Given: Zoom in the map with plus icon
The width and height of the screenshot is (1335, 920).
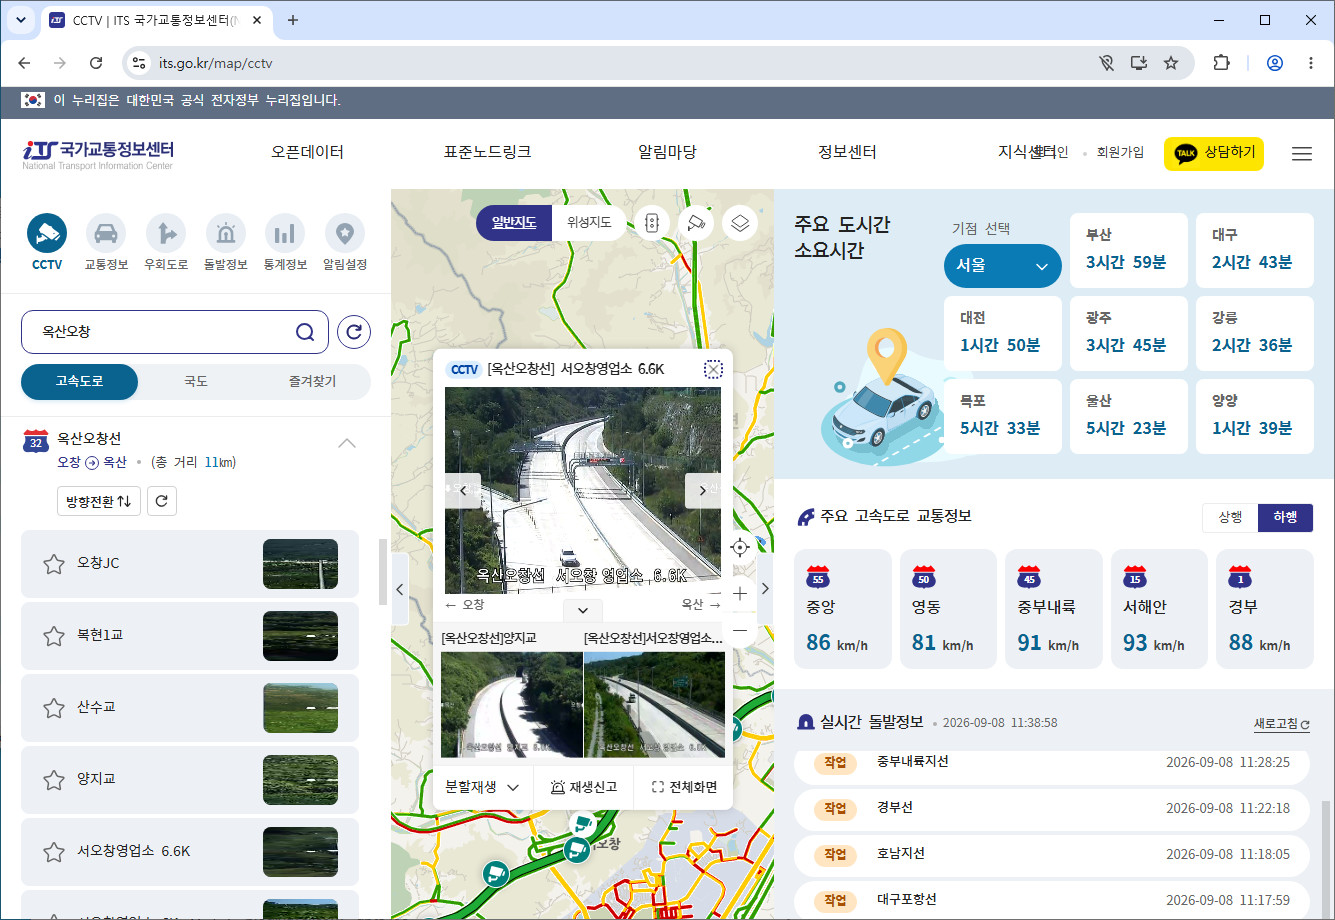Looking at the screenshot, I should (740, 593).
